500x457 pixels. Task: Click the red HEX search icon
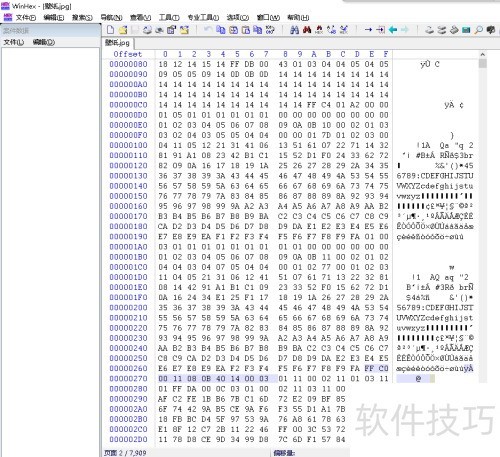click(319, 30)
